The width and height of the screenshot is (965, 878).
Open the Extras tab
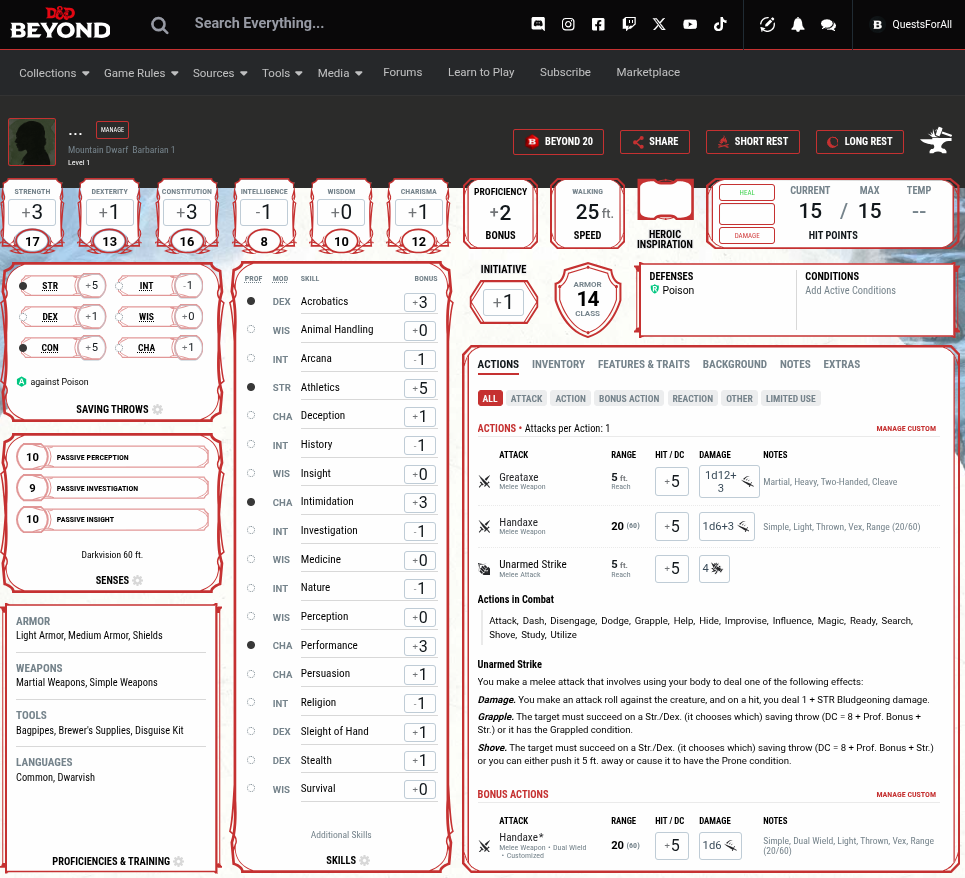pyautogui.click(x=842, y=364)
